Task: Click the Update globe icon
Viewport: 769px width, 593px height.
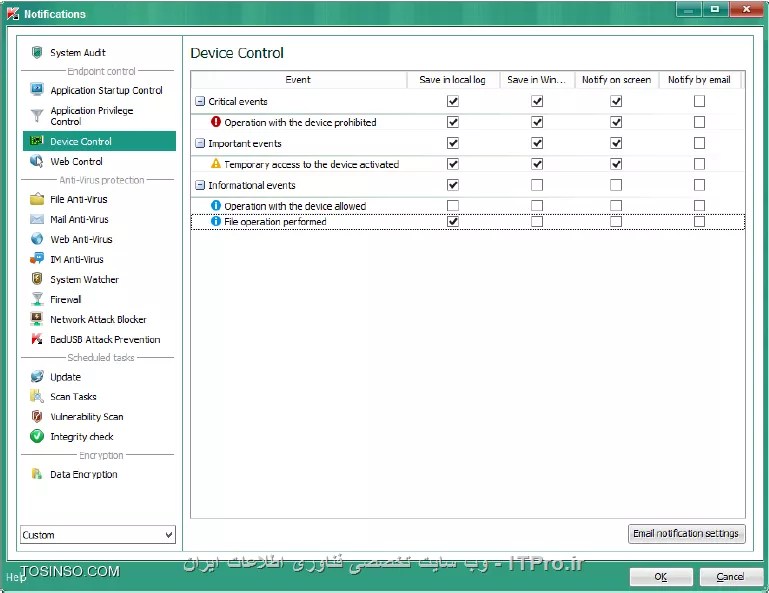Action: pos(37,377)
